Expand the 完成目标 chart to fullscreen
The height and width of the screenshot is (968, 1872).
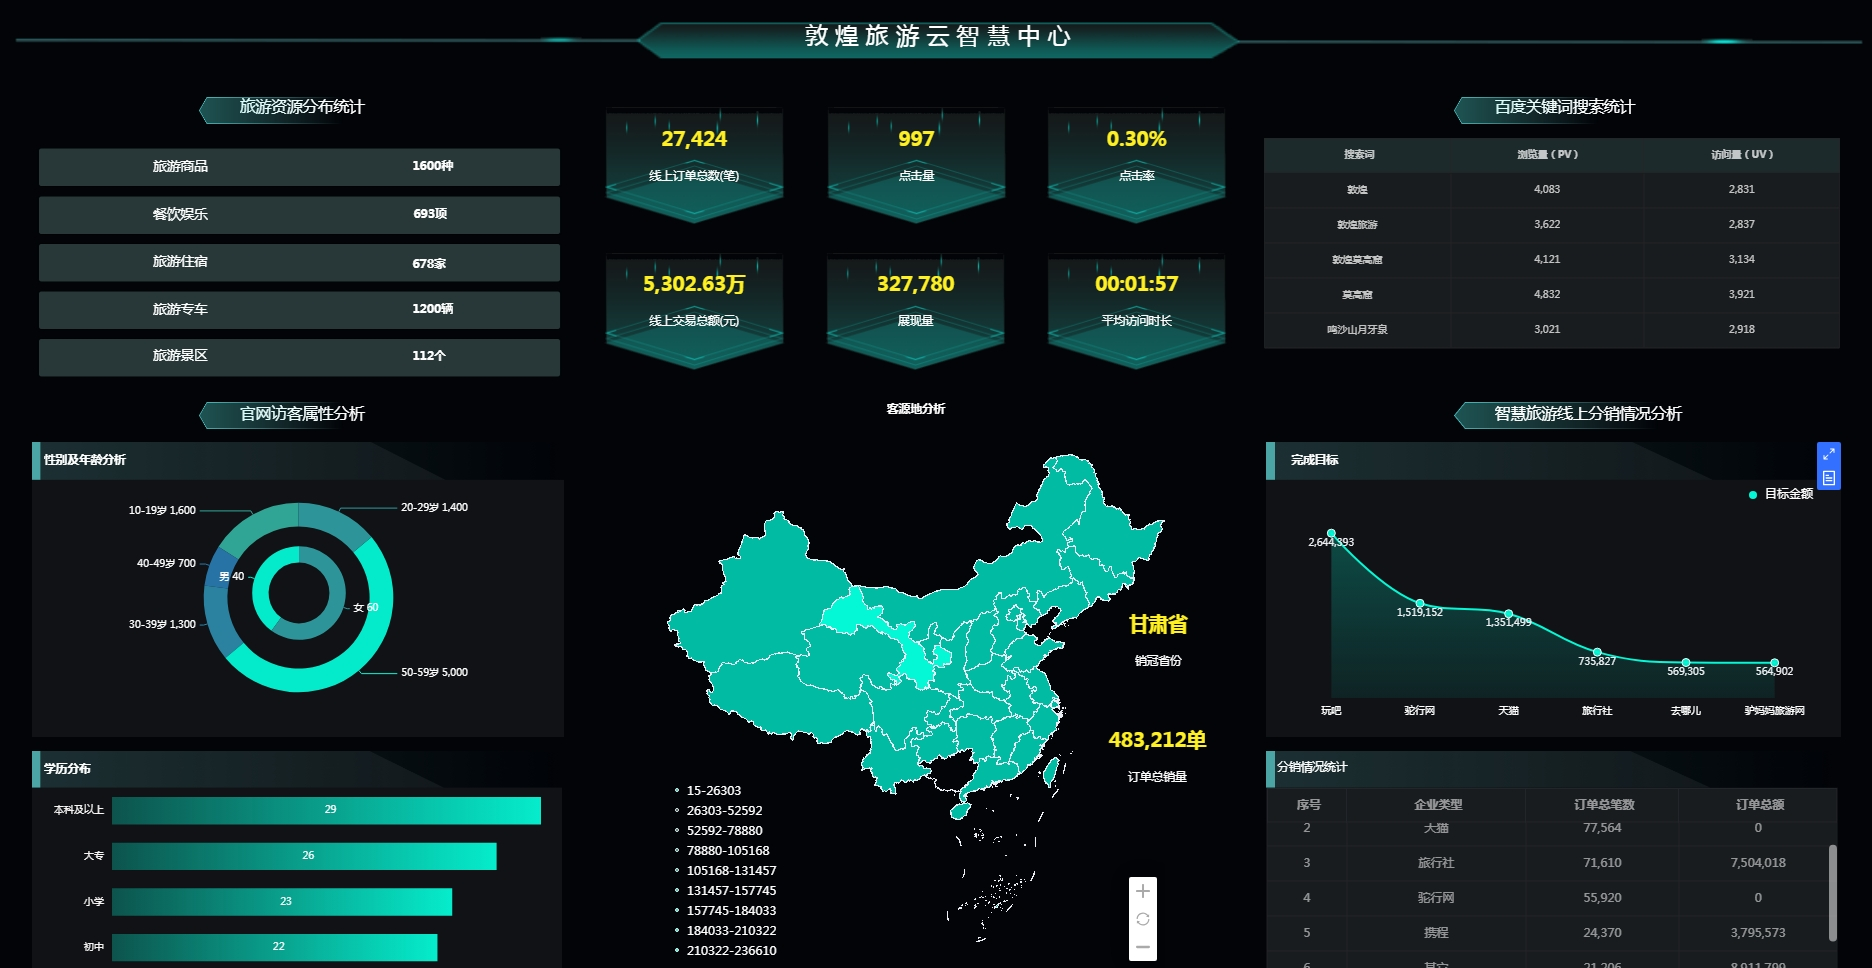1828,454
